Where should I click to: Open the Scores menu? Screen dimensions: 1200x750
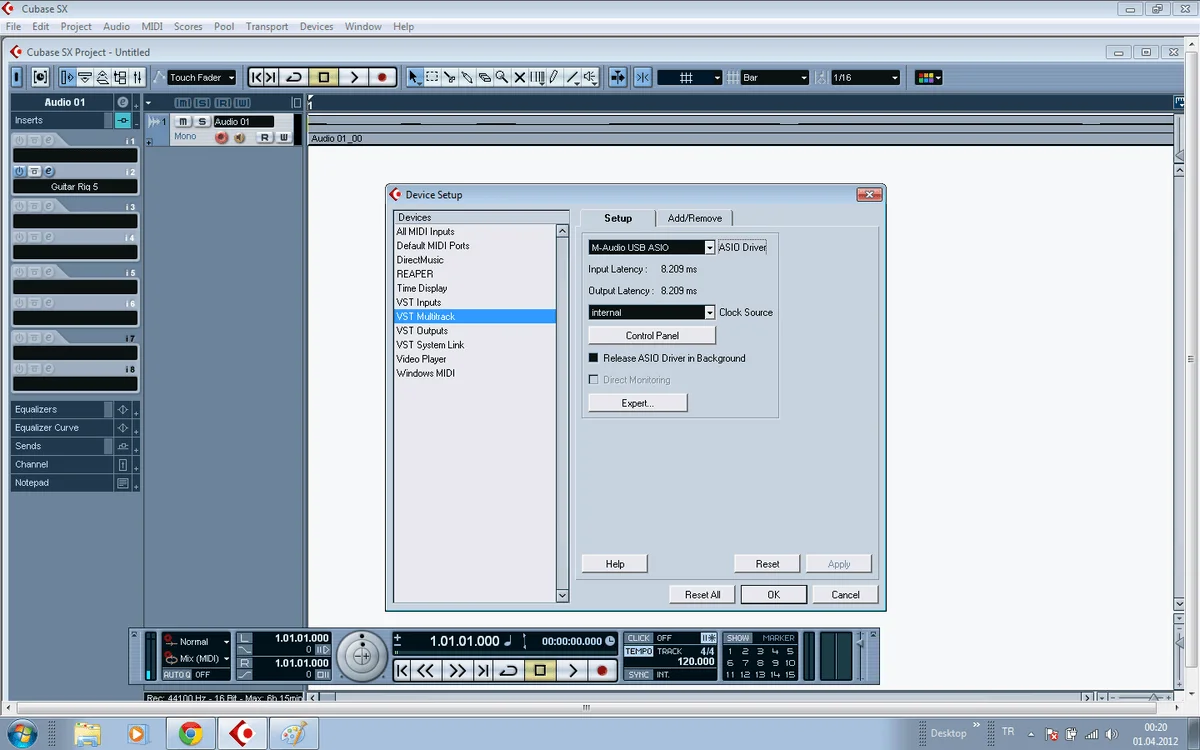coord(188,26)
